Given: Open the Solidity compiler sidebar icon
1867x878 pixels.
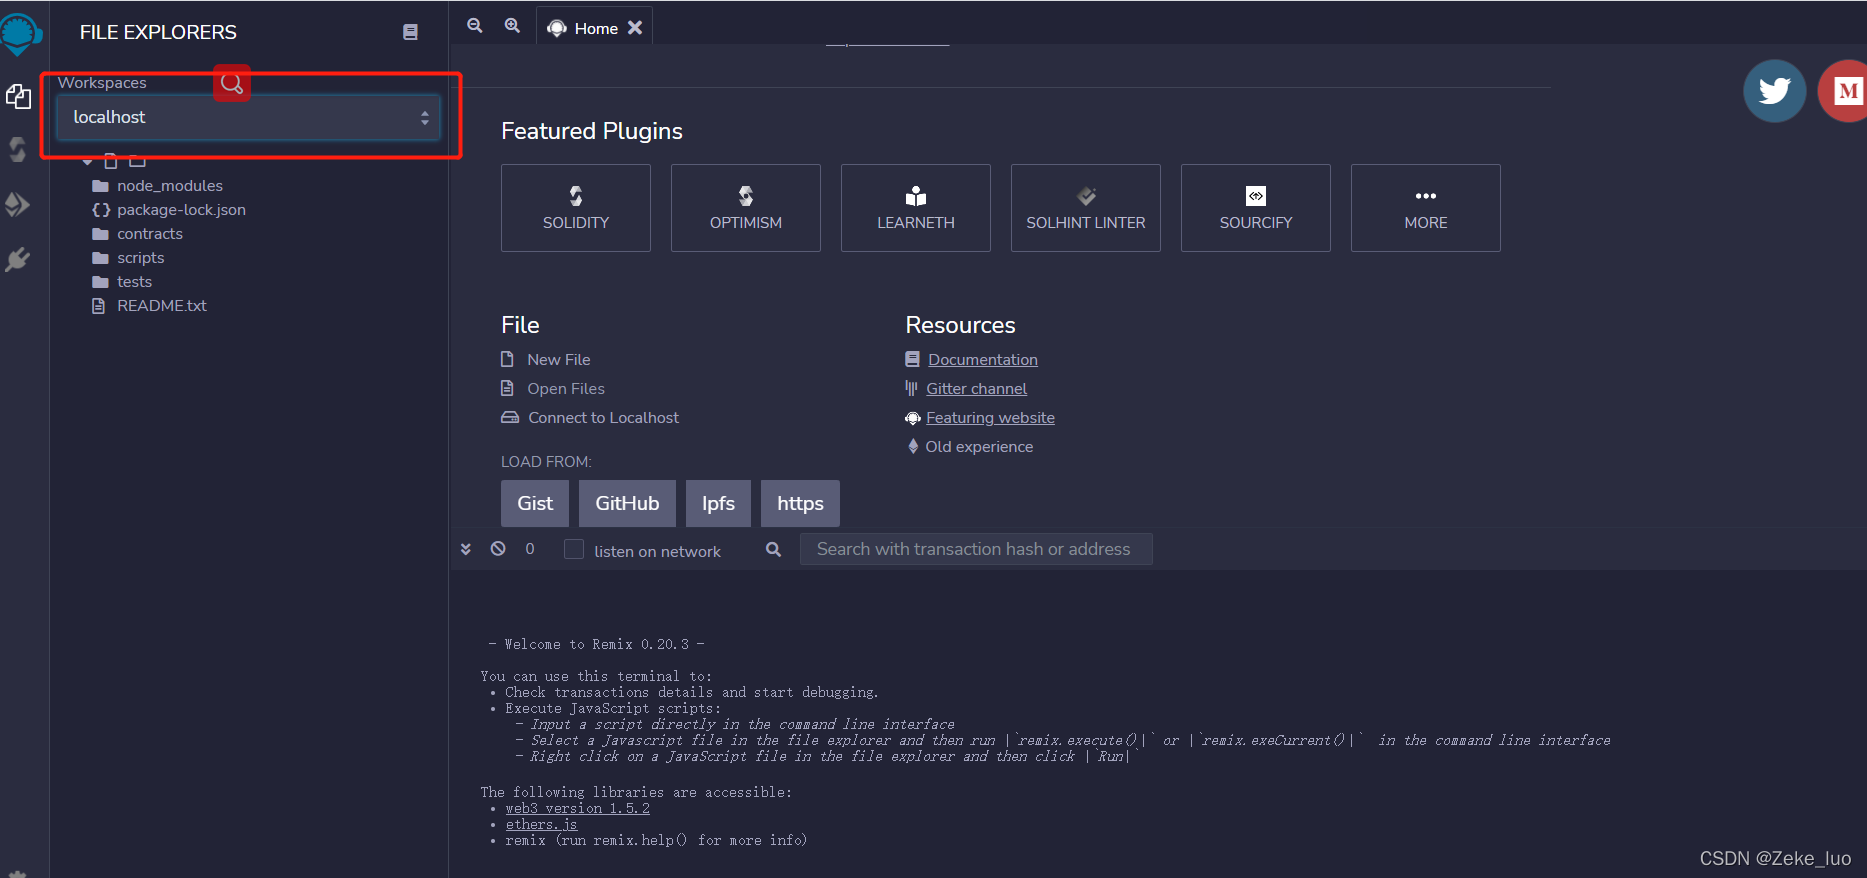Looking at the screenshot, I should click(x=18, y=150).
